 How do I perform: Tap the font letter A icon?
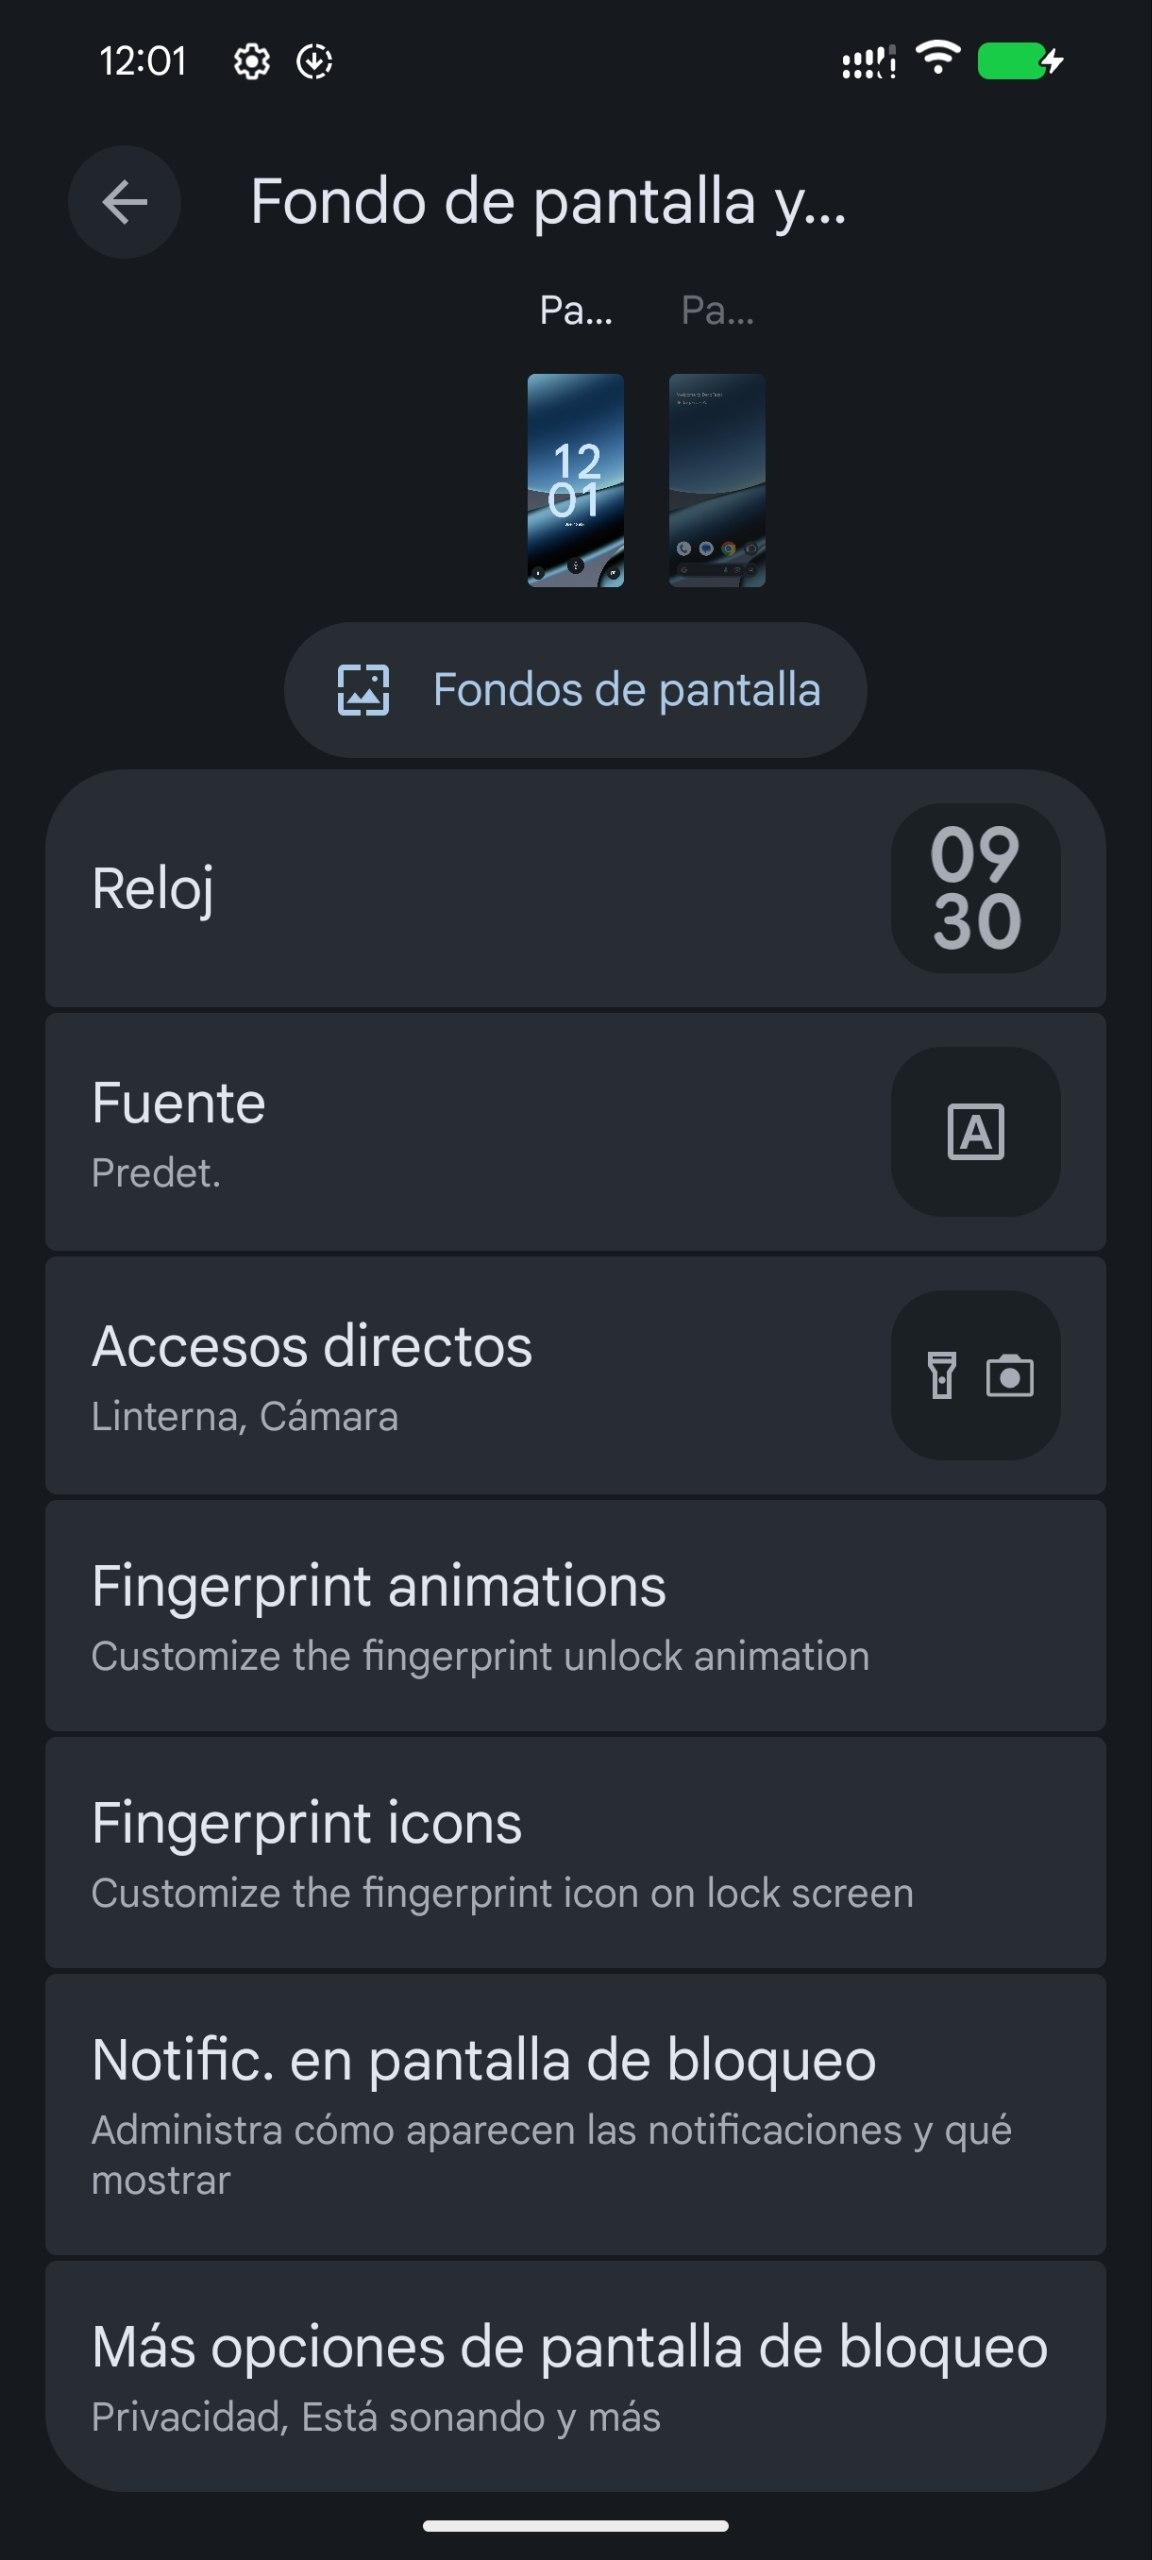[976, 1132]
